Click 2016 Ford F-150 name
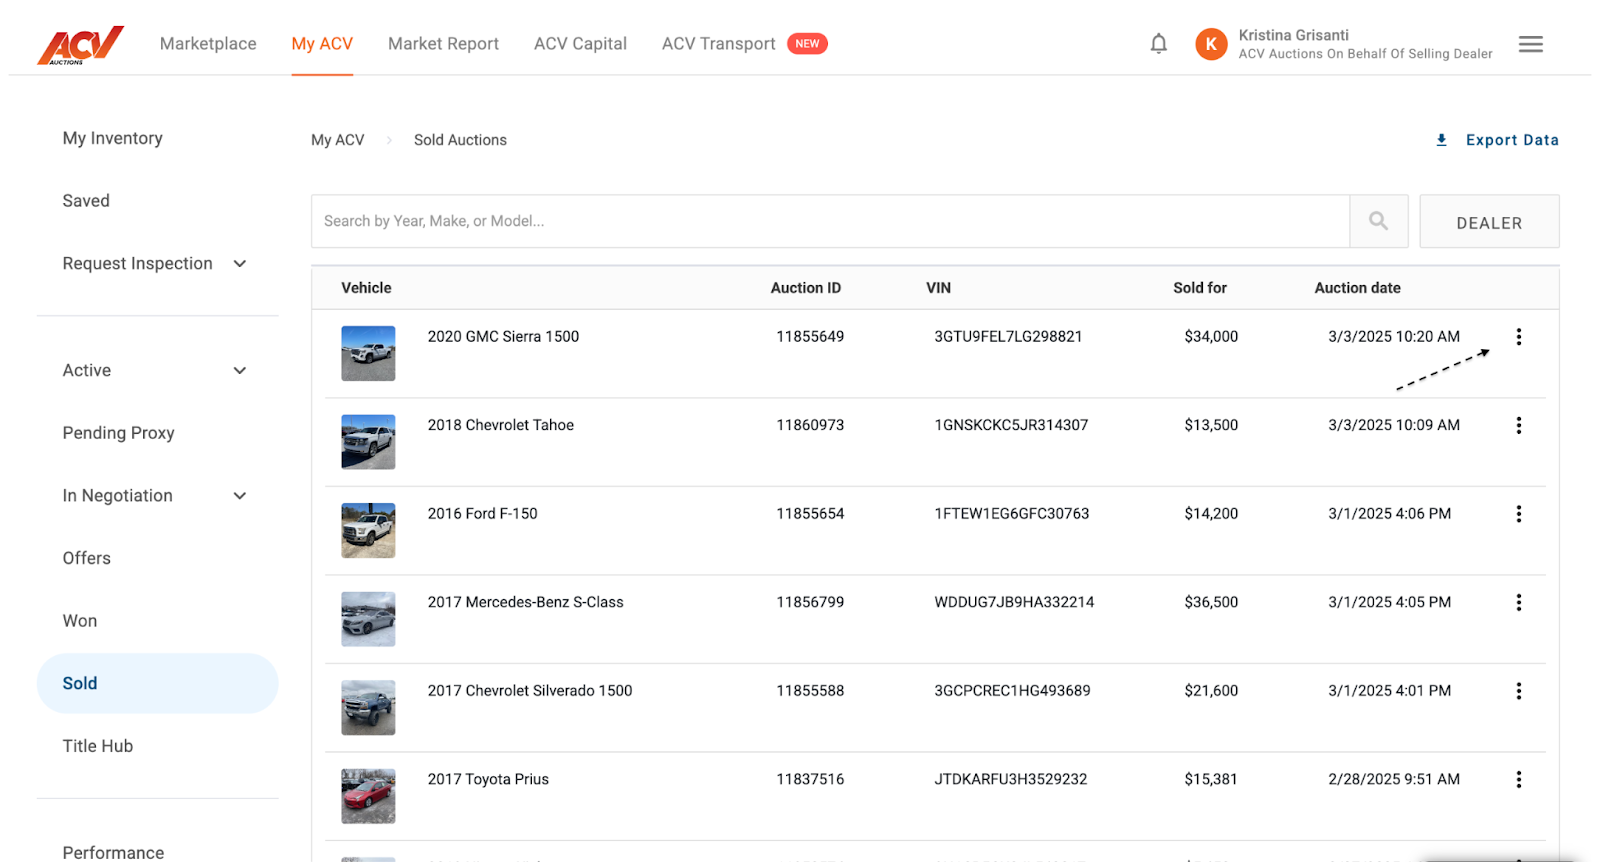 tap(482, 514)
